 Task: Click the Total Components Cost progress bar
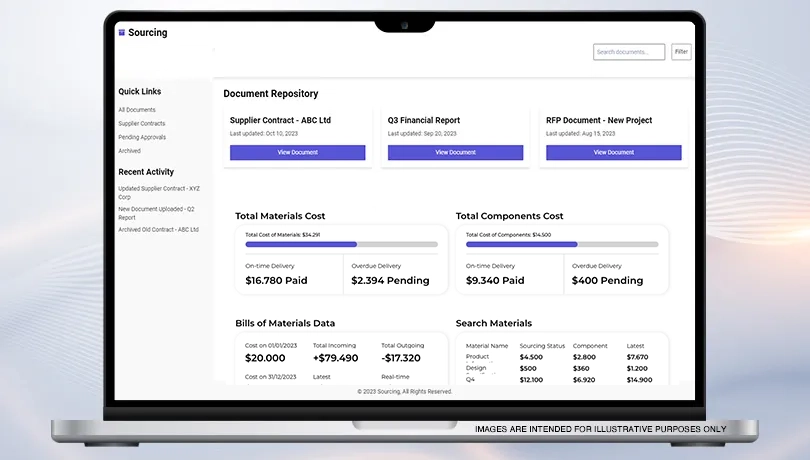click(x=562, y=244)
